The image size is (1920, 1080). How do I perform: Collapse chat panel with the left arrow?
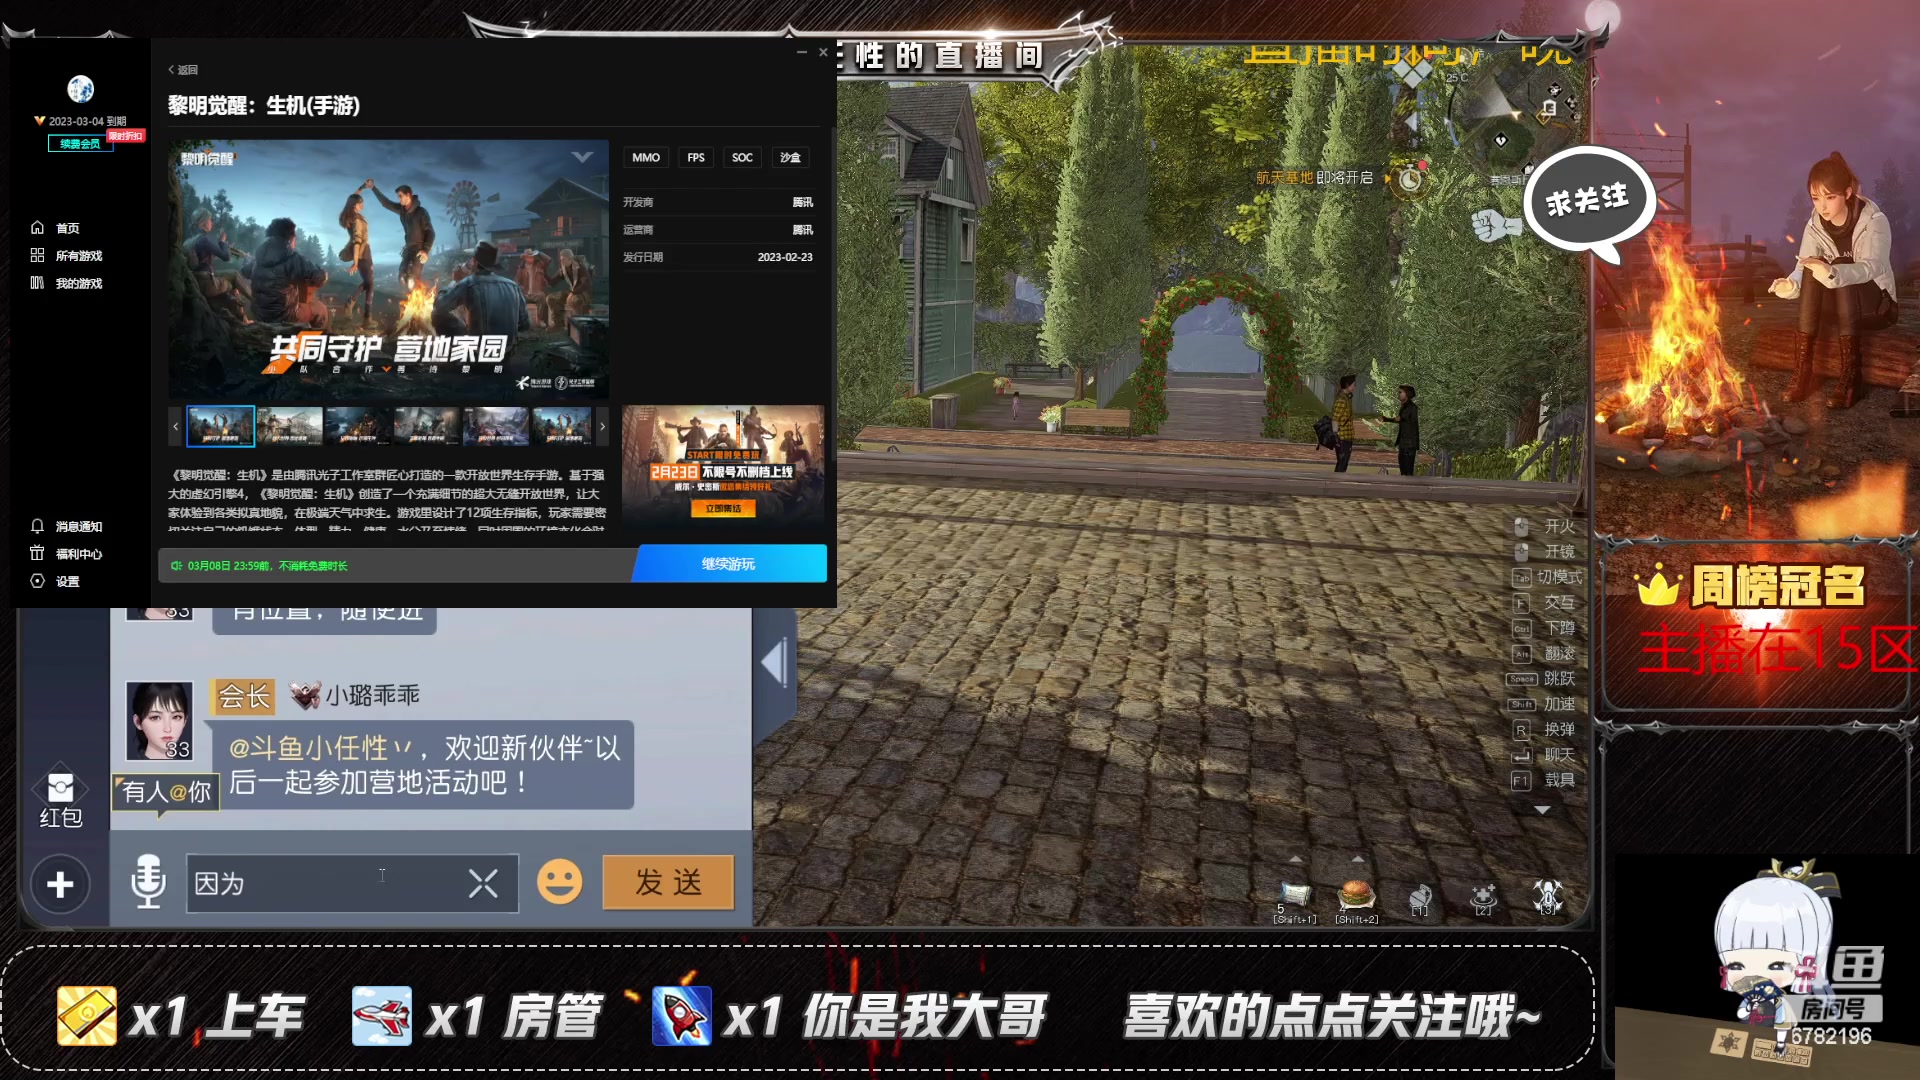pyautogui.click(x=774, y=663)
